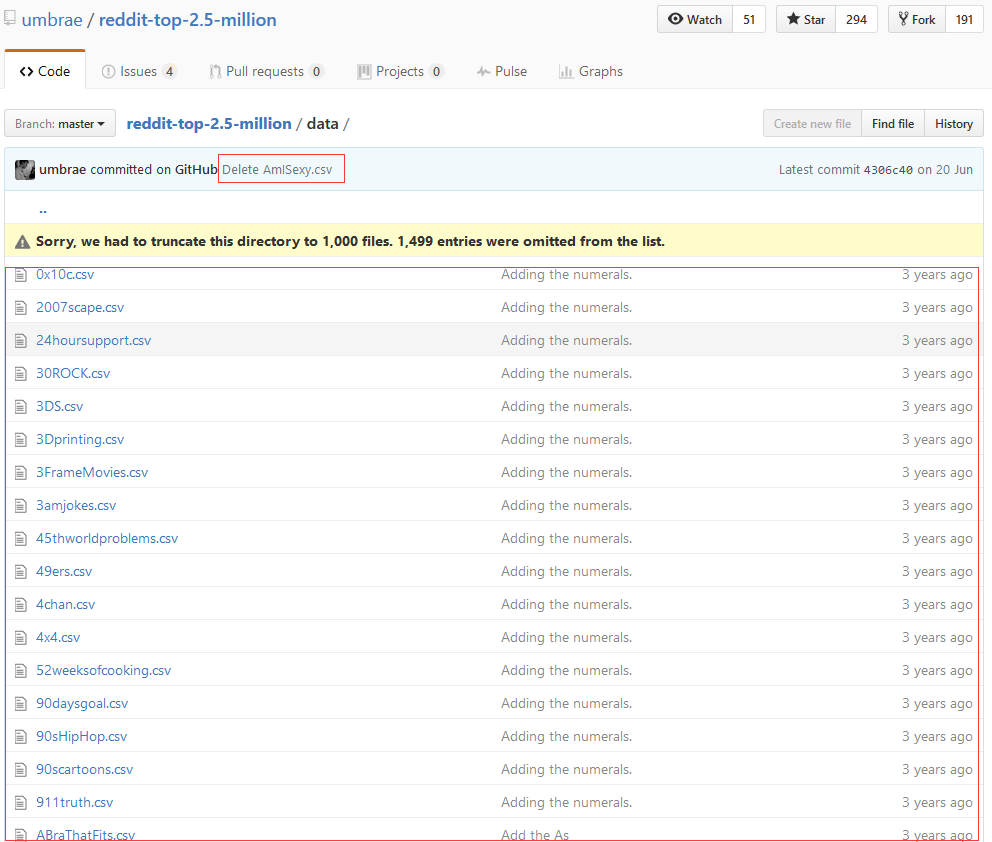Click the file icon beside 30ROCK.csv

[21, 374]
